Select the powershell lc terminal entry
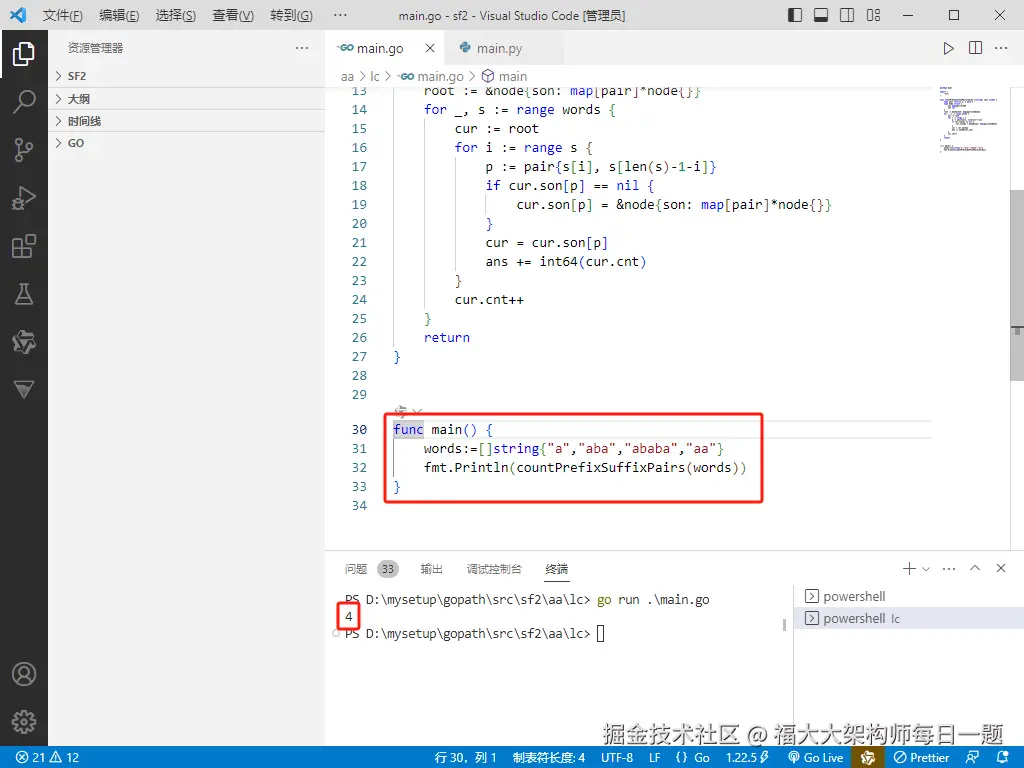 click(908, 618)
